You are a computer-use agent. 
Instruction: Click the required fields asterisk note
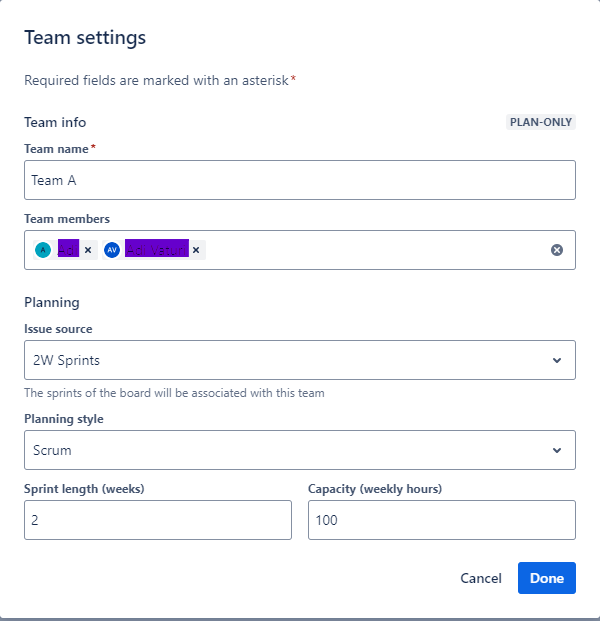coord(160,80)
